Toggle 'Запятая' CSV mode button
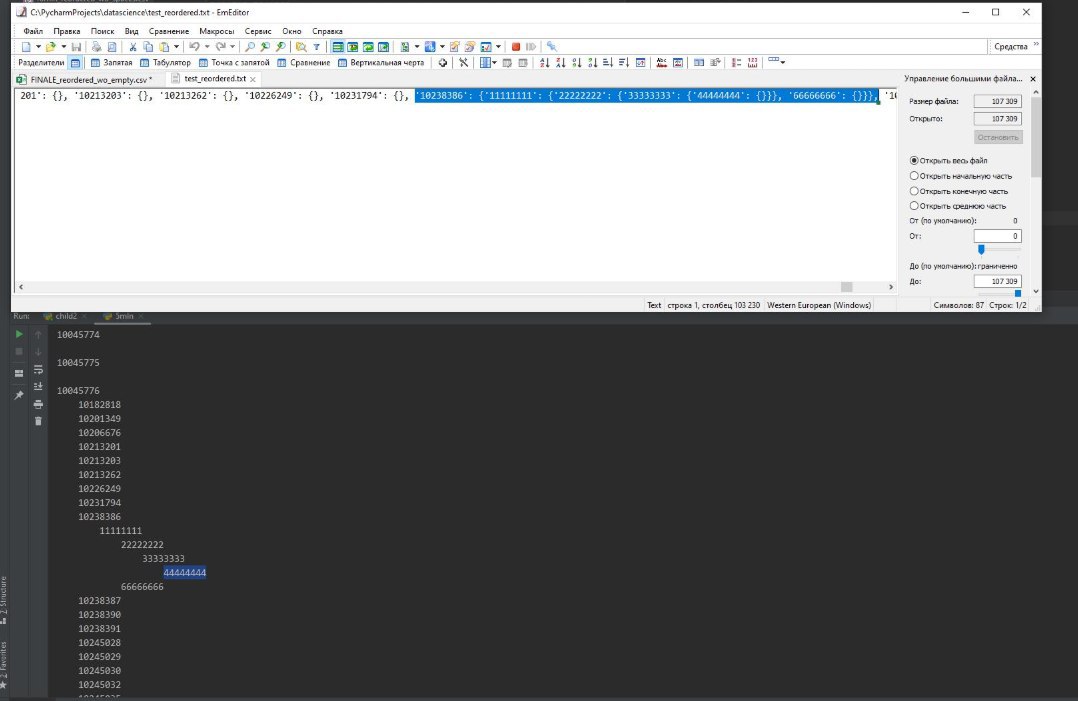 tap(111, 63)
